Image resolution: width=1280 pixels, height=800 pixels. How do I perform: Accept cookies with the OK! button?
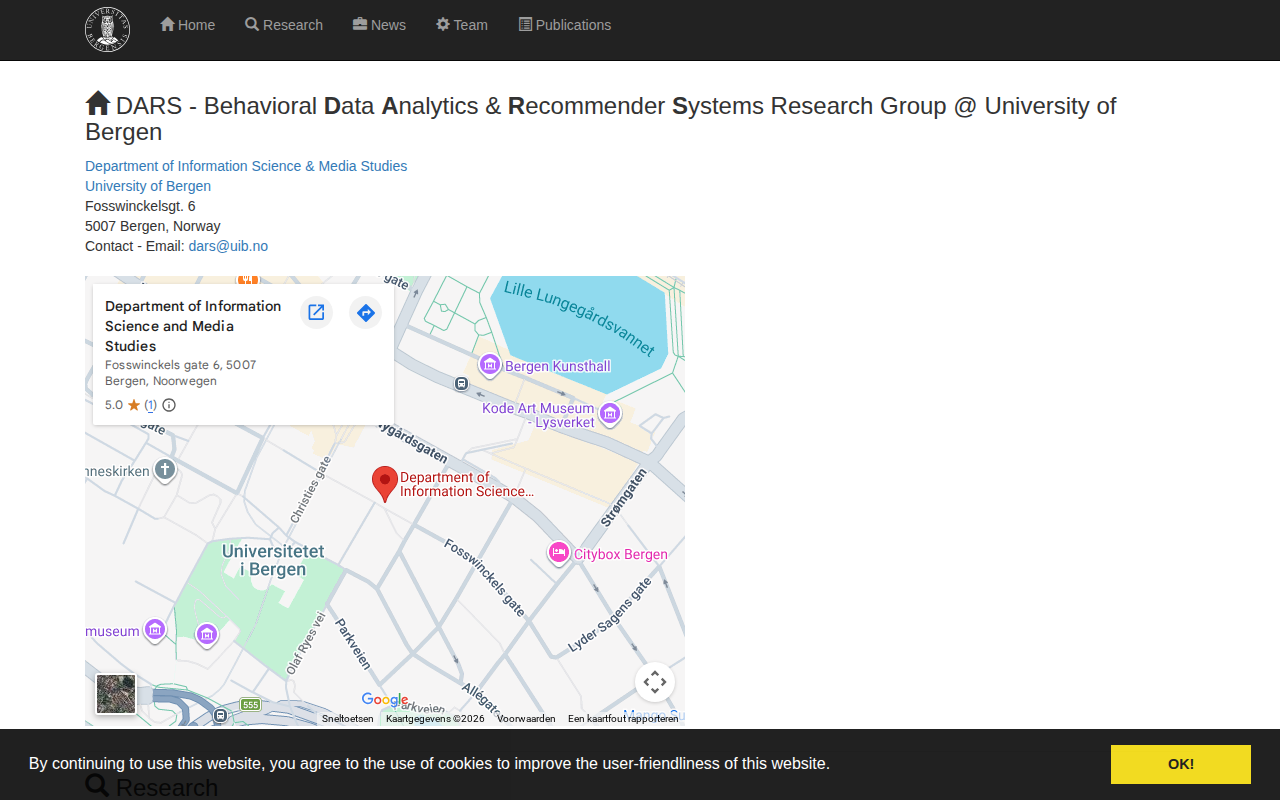1180,764
